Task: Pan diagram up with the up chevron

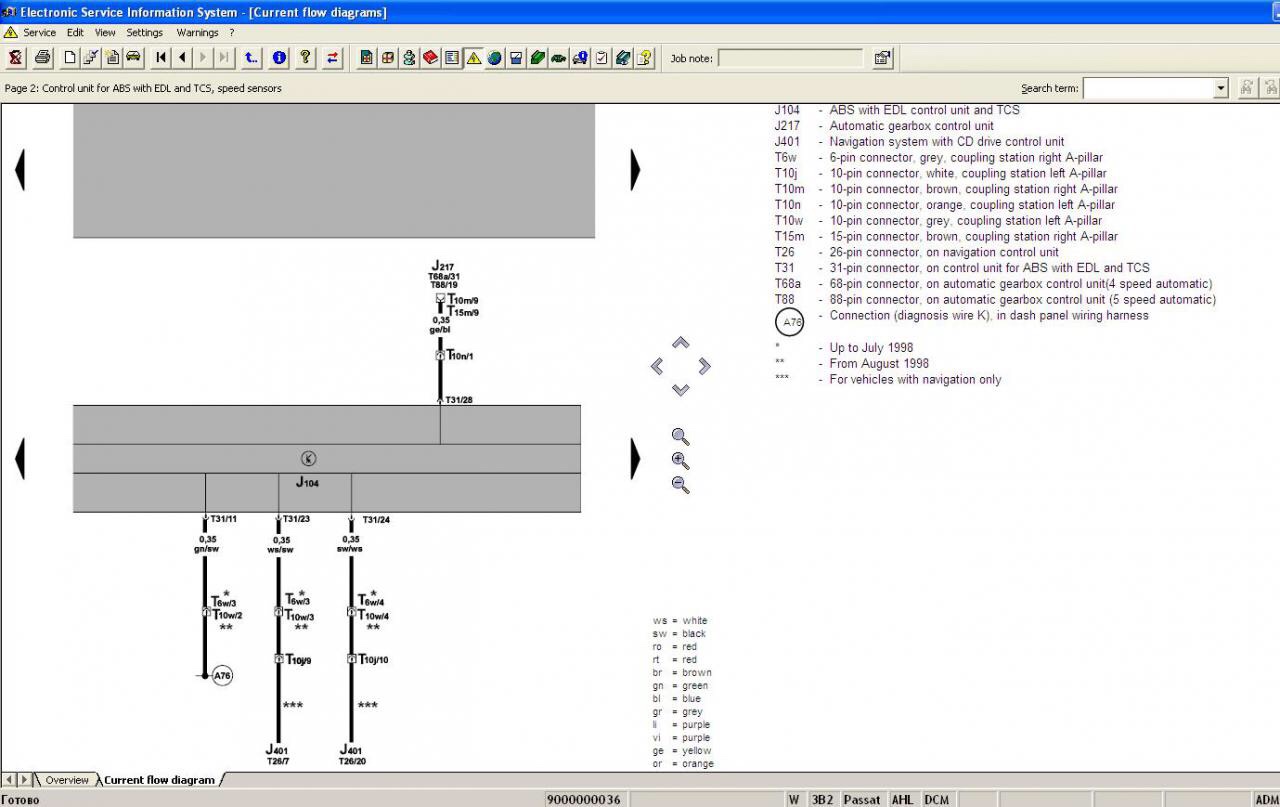Action: (x=680, y=343)
